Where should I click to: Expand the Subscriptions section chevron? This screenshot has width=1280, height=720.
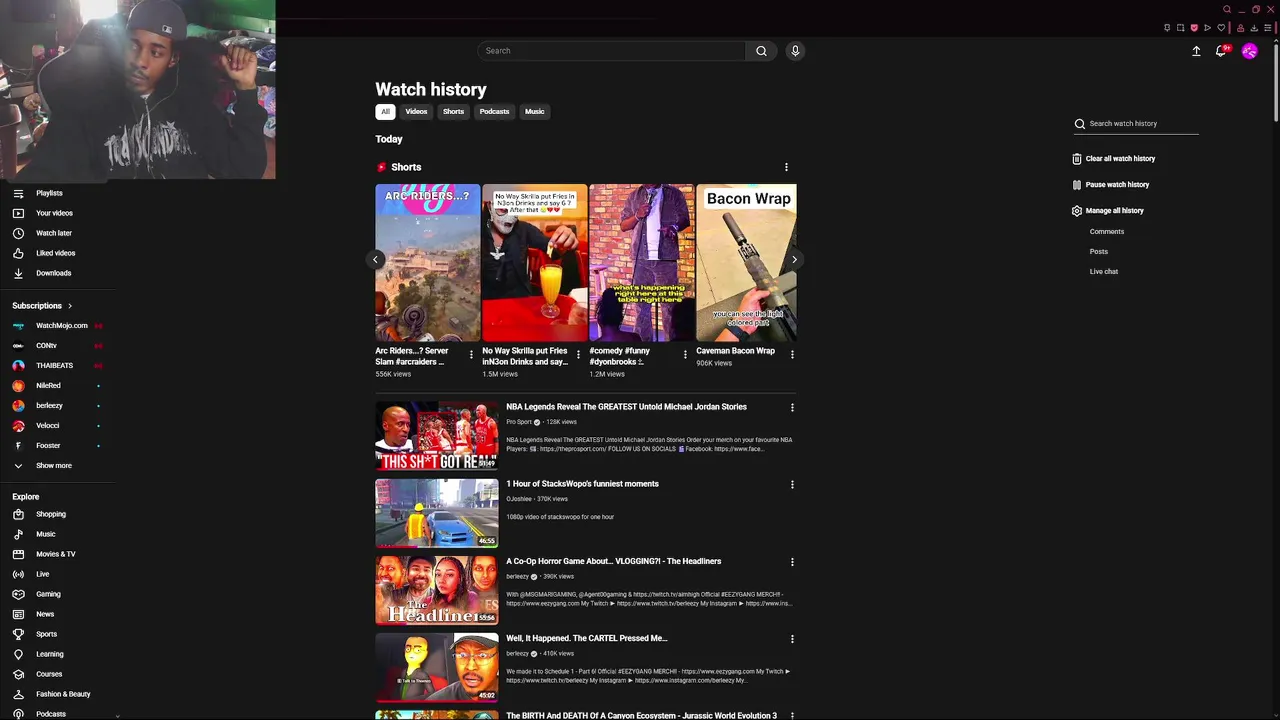[x=70, y=306]
